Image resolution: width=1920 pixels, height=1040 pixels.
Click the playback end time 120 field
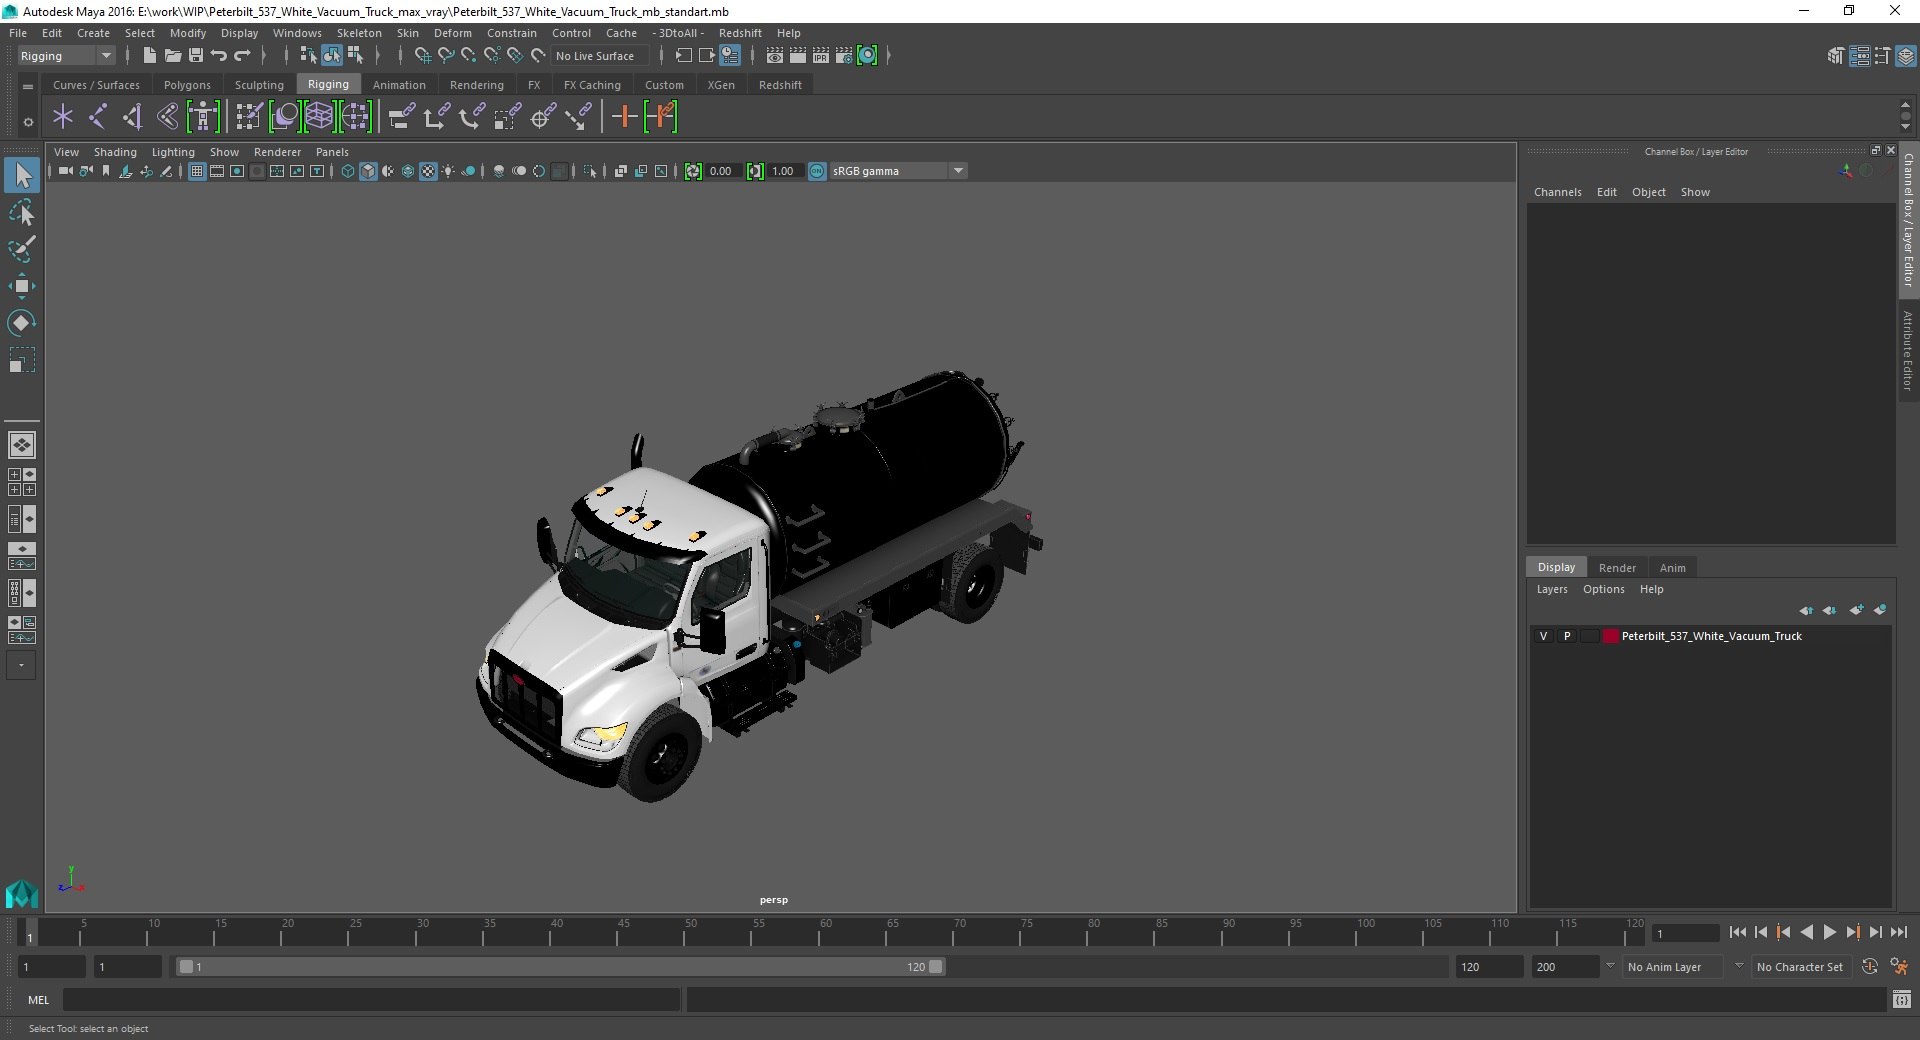pos(1488,967)
